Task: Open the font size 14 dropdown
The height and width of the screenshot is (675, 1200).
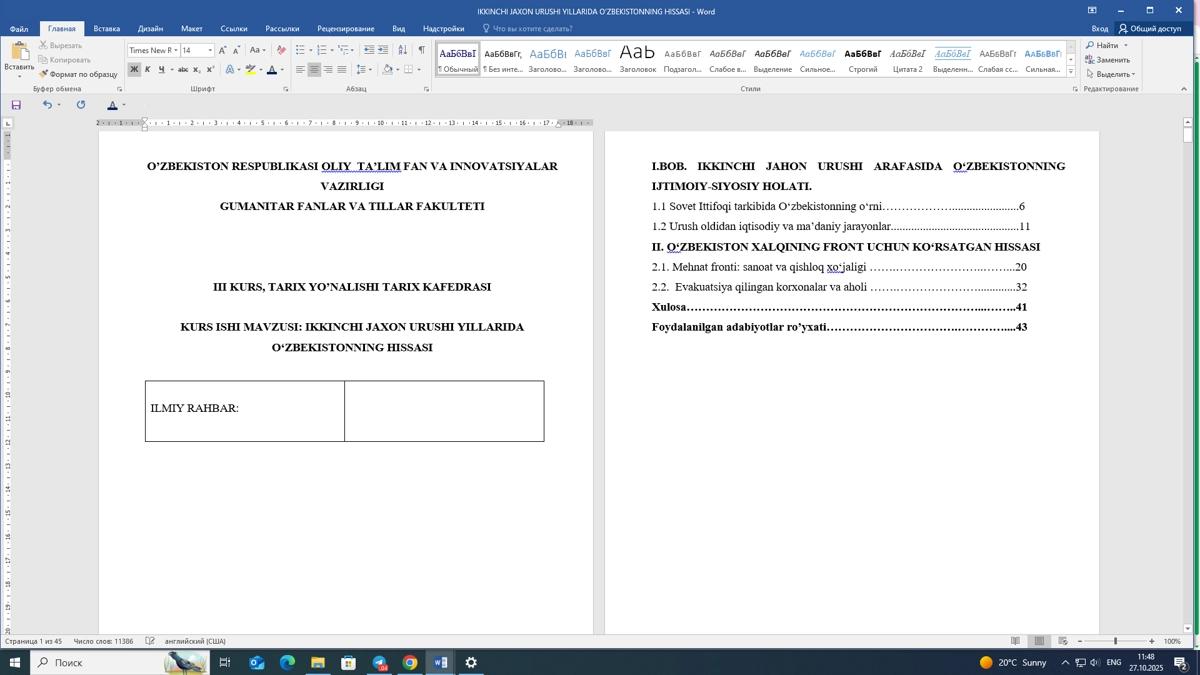Action: [210, 50]
